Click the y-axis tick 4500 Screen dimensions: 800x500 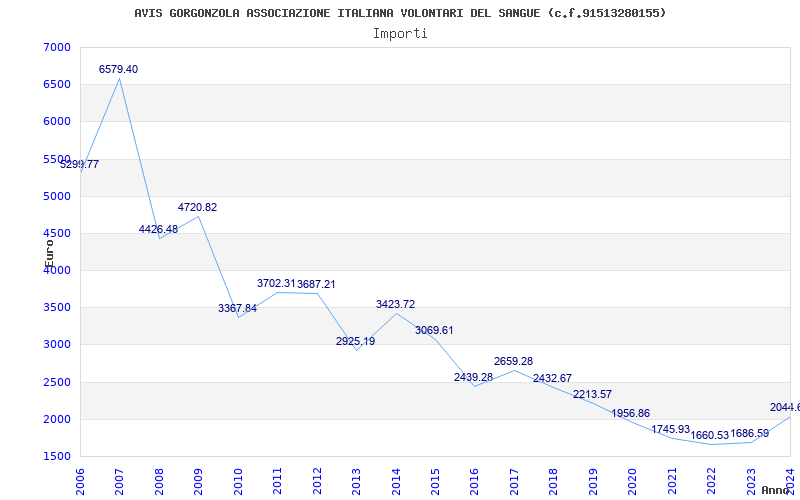tap(57, 234)
